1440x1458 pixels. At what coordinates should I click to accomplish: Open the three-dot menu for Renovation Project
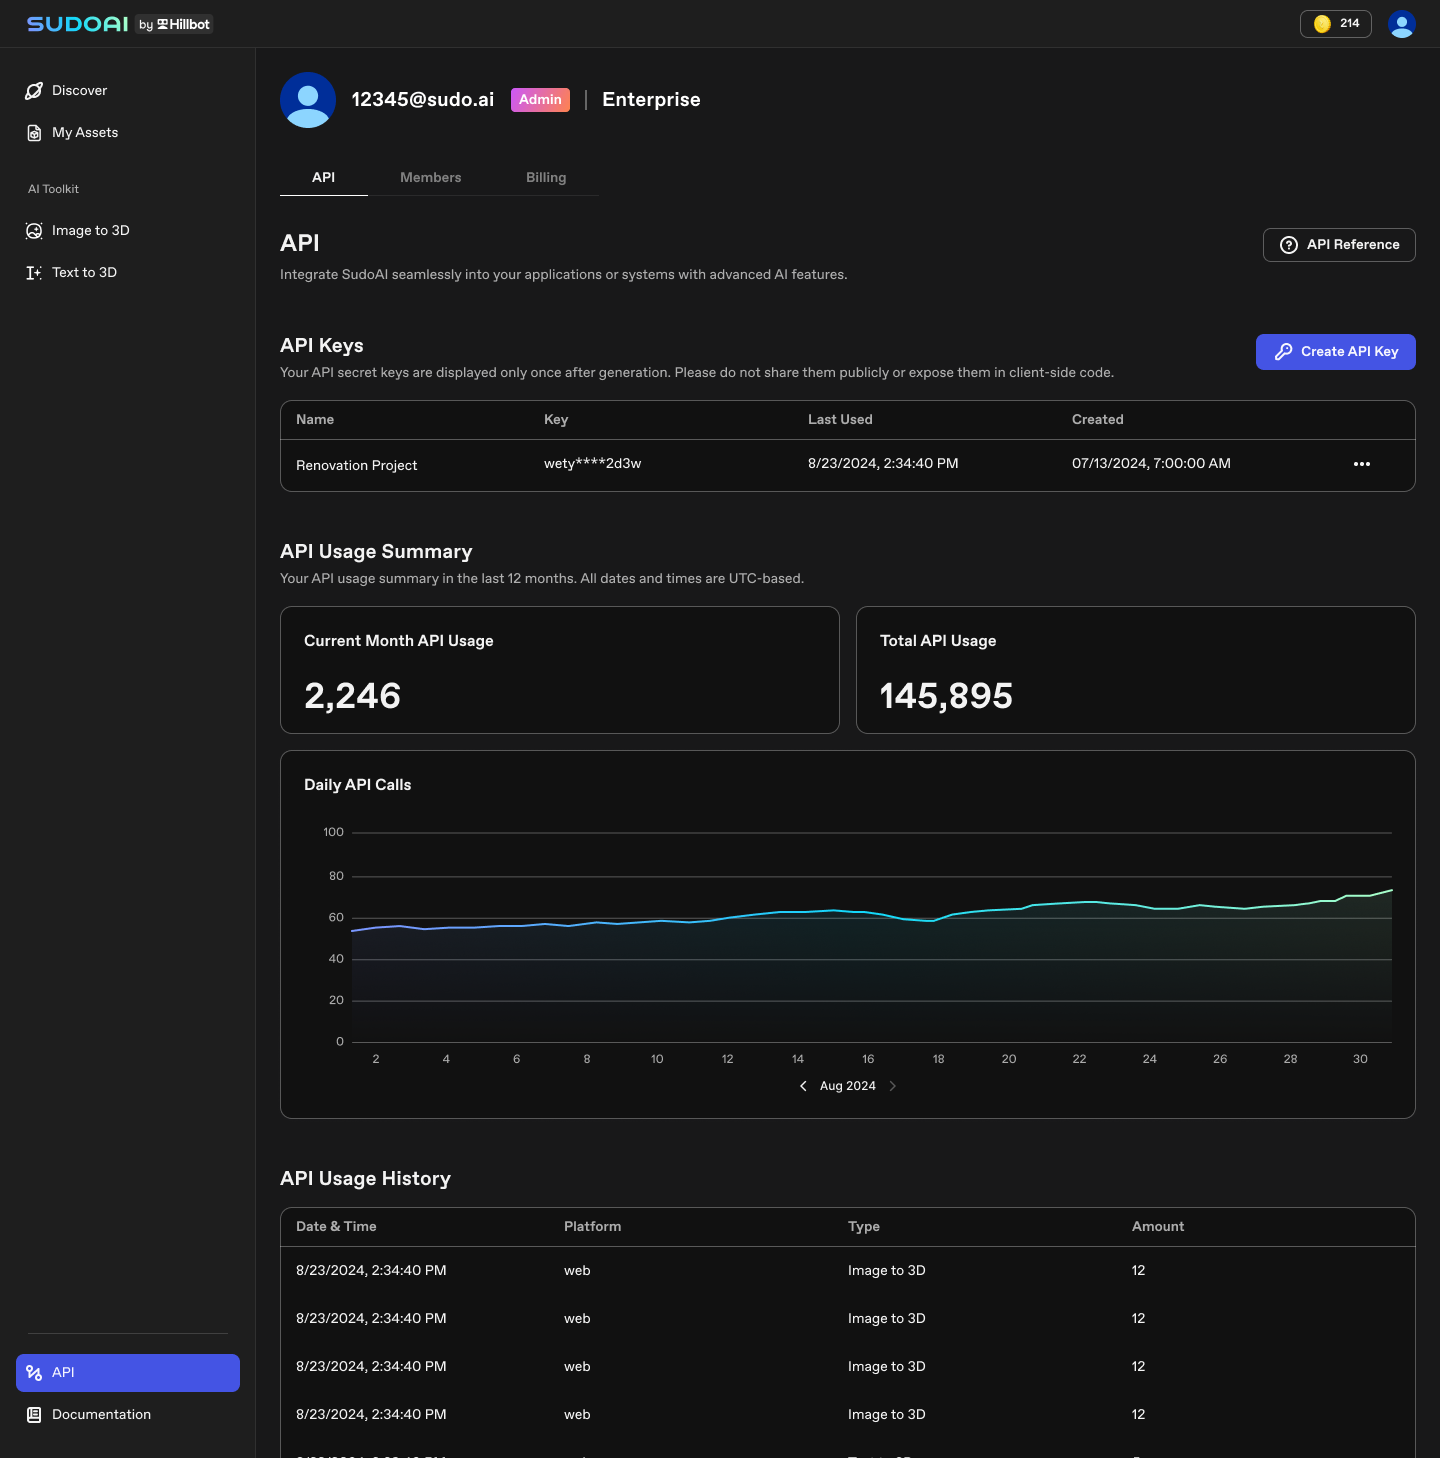point(1362,464)
